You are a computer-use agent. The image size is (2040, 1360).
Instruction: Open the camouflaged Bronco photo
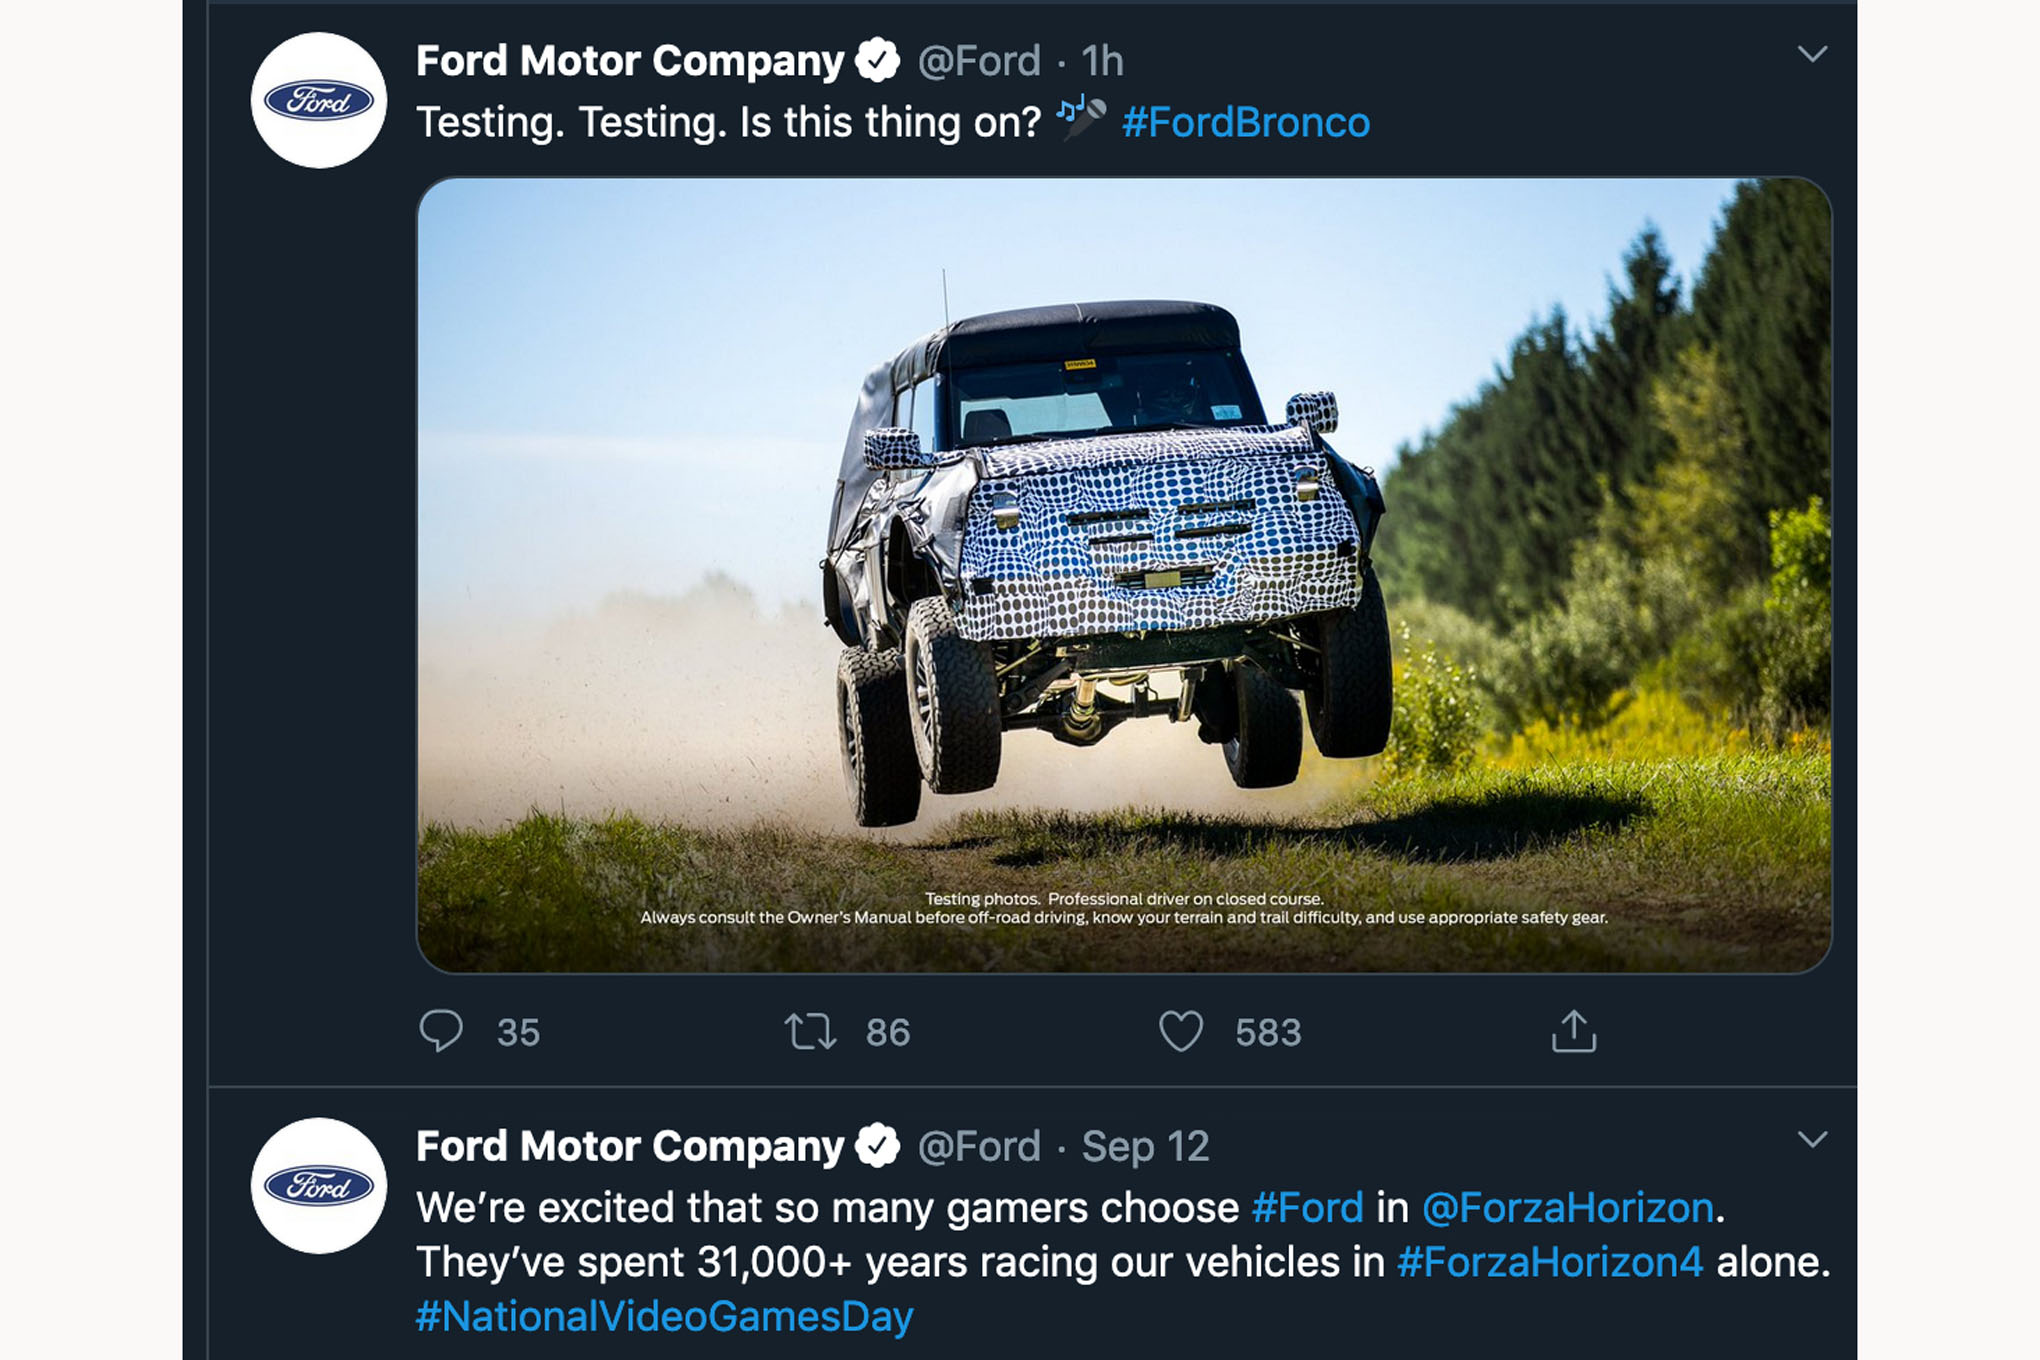[x=1123, y=575]
